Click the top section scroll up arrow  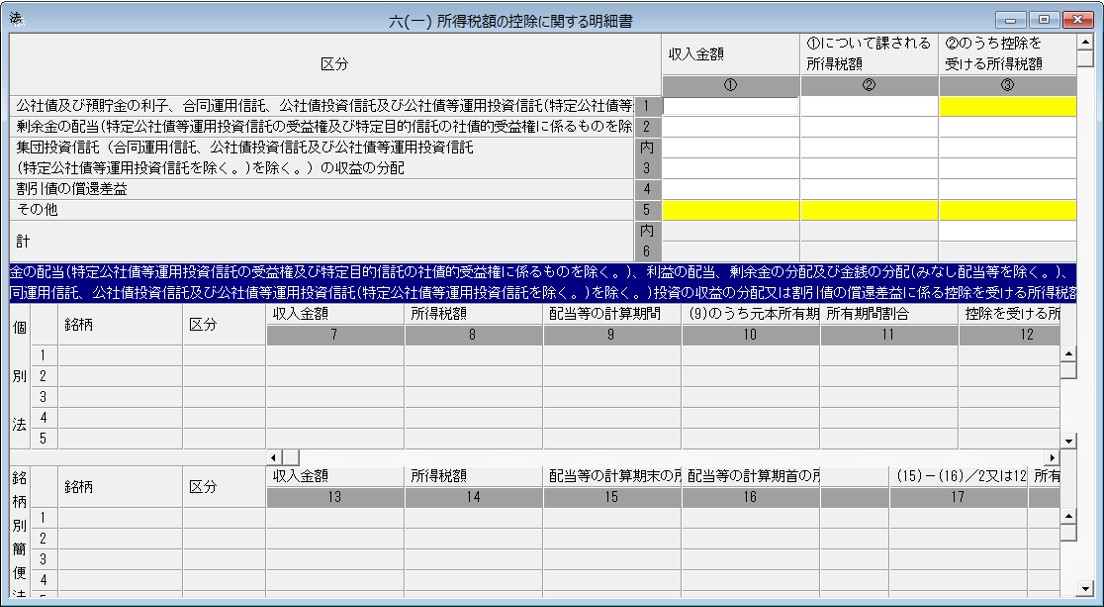[1084, 42]
